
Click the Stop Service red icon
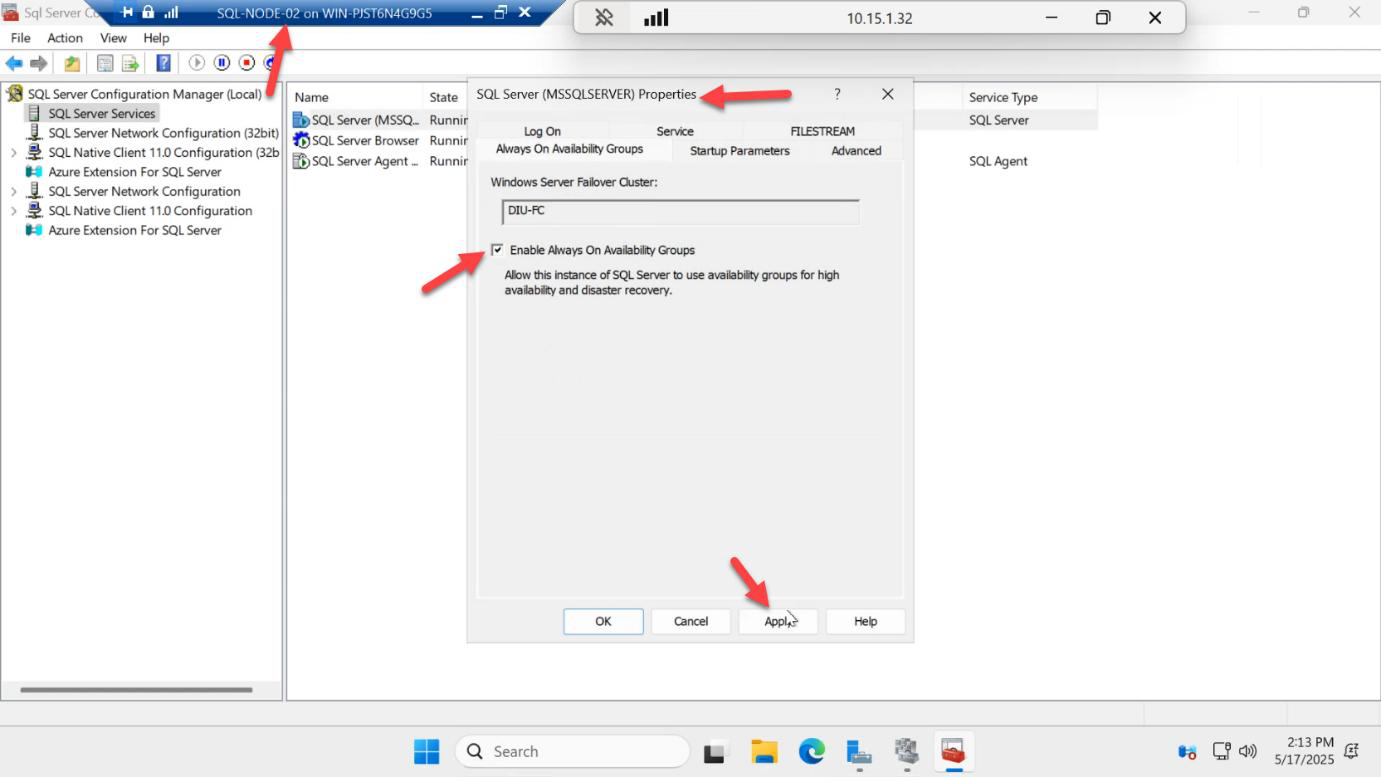(247, 63)
